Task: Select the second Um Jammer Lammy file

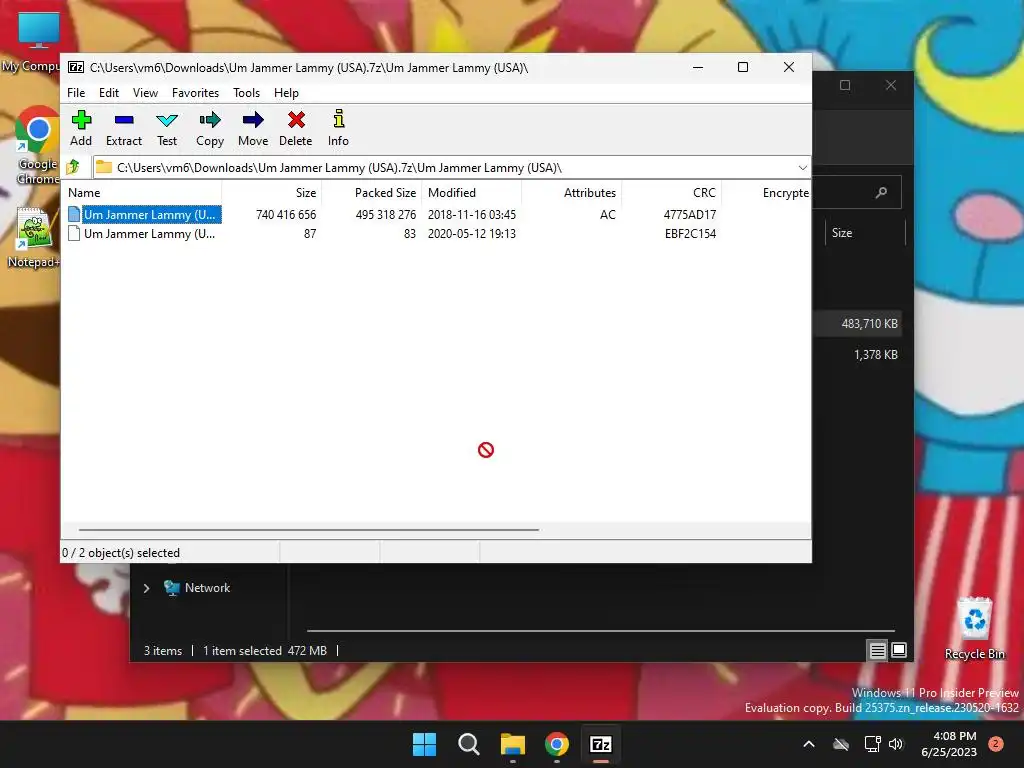Action: 150,234
